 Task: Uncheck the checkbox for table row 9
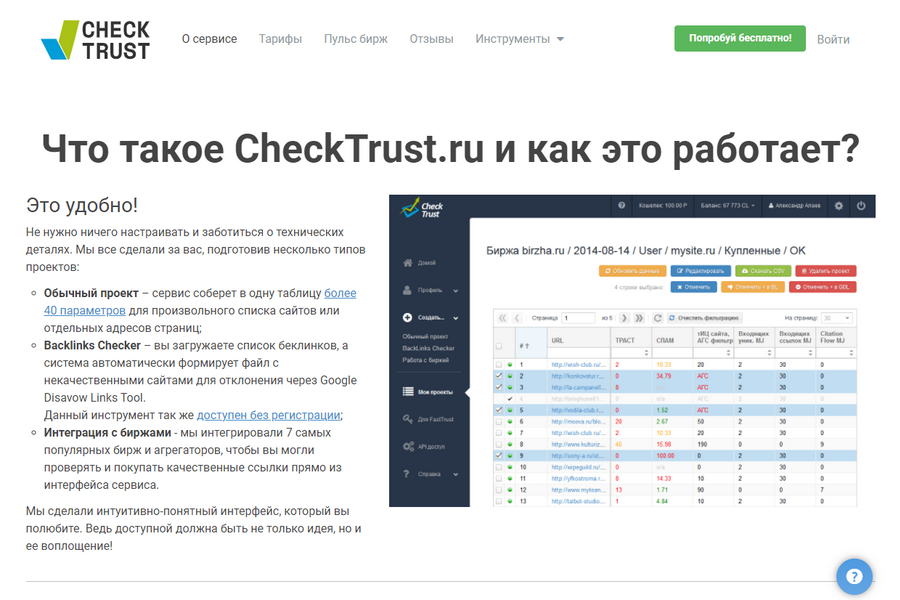499,455
